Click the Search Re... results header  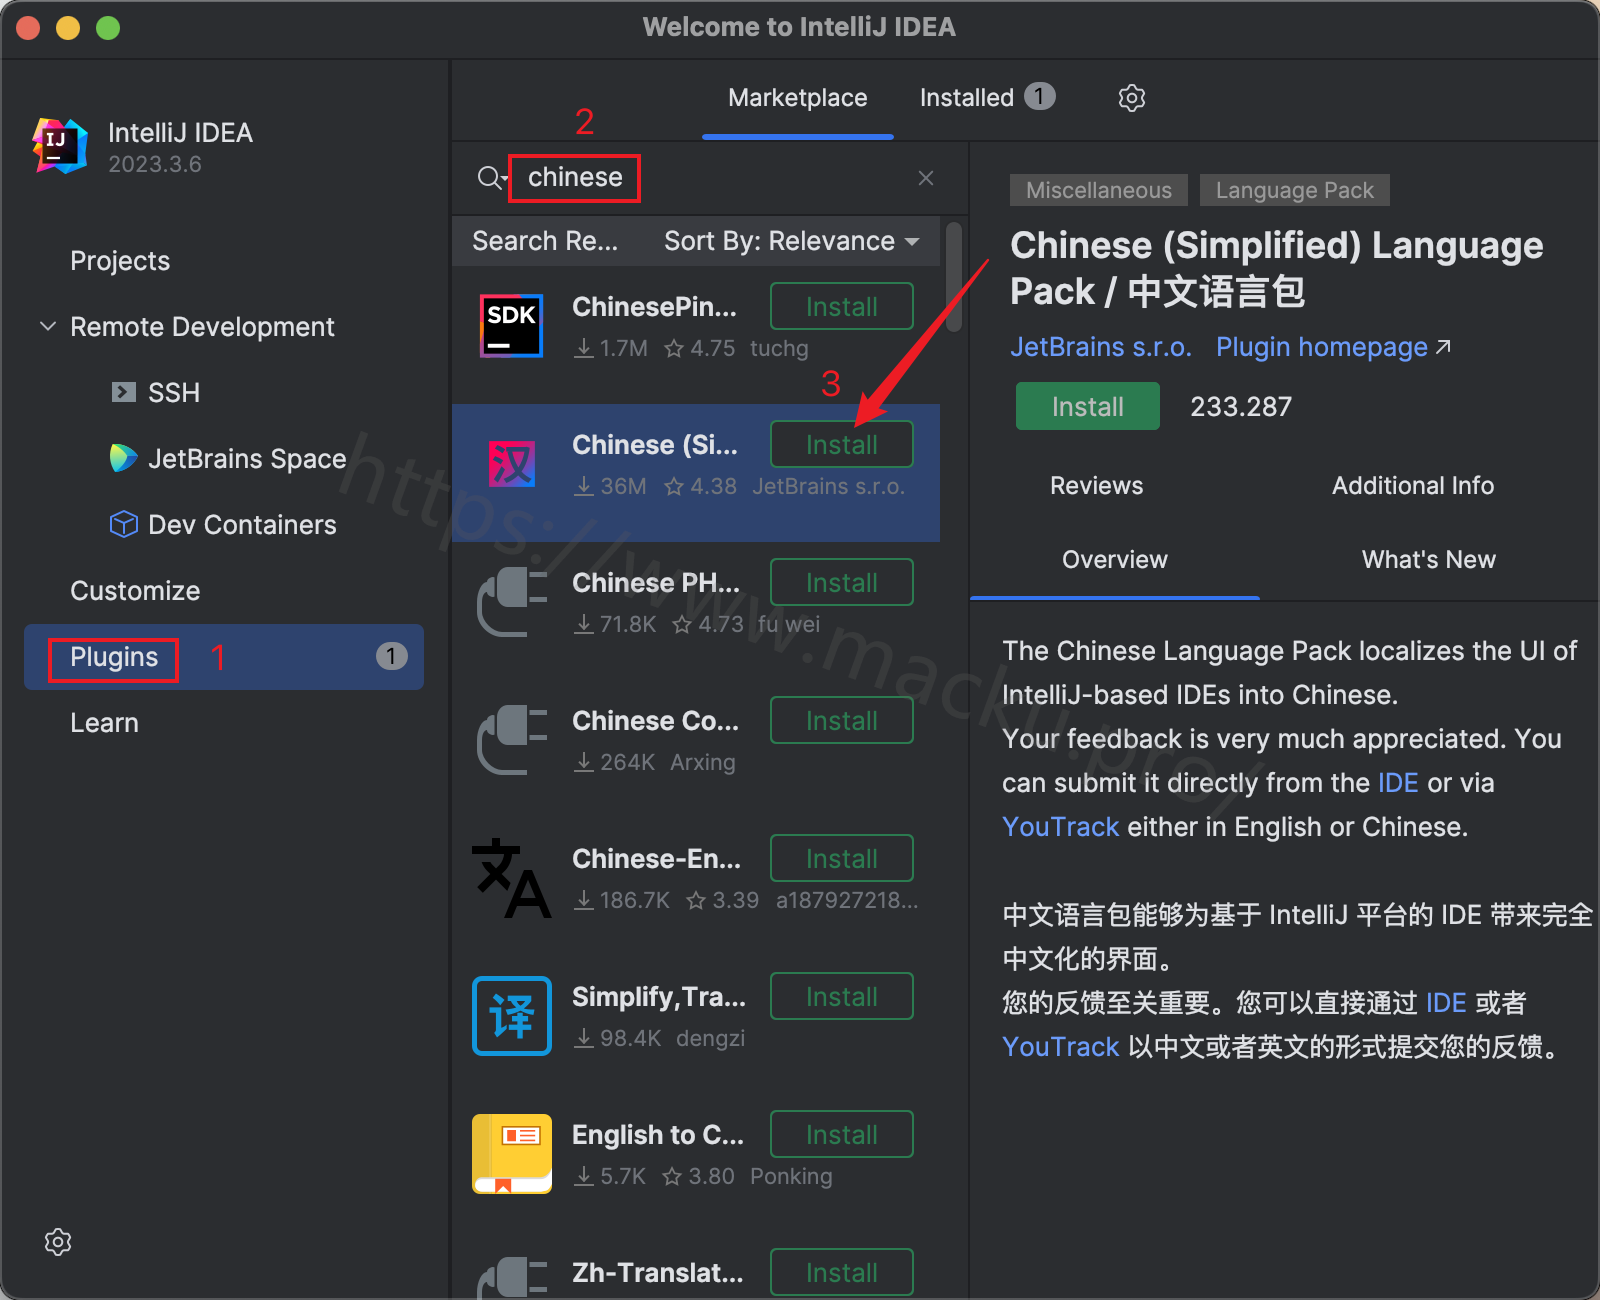(545, 241)
